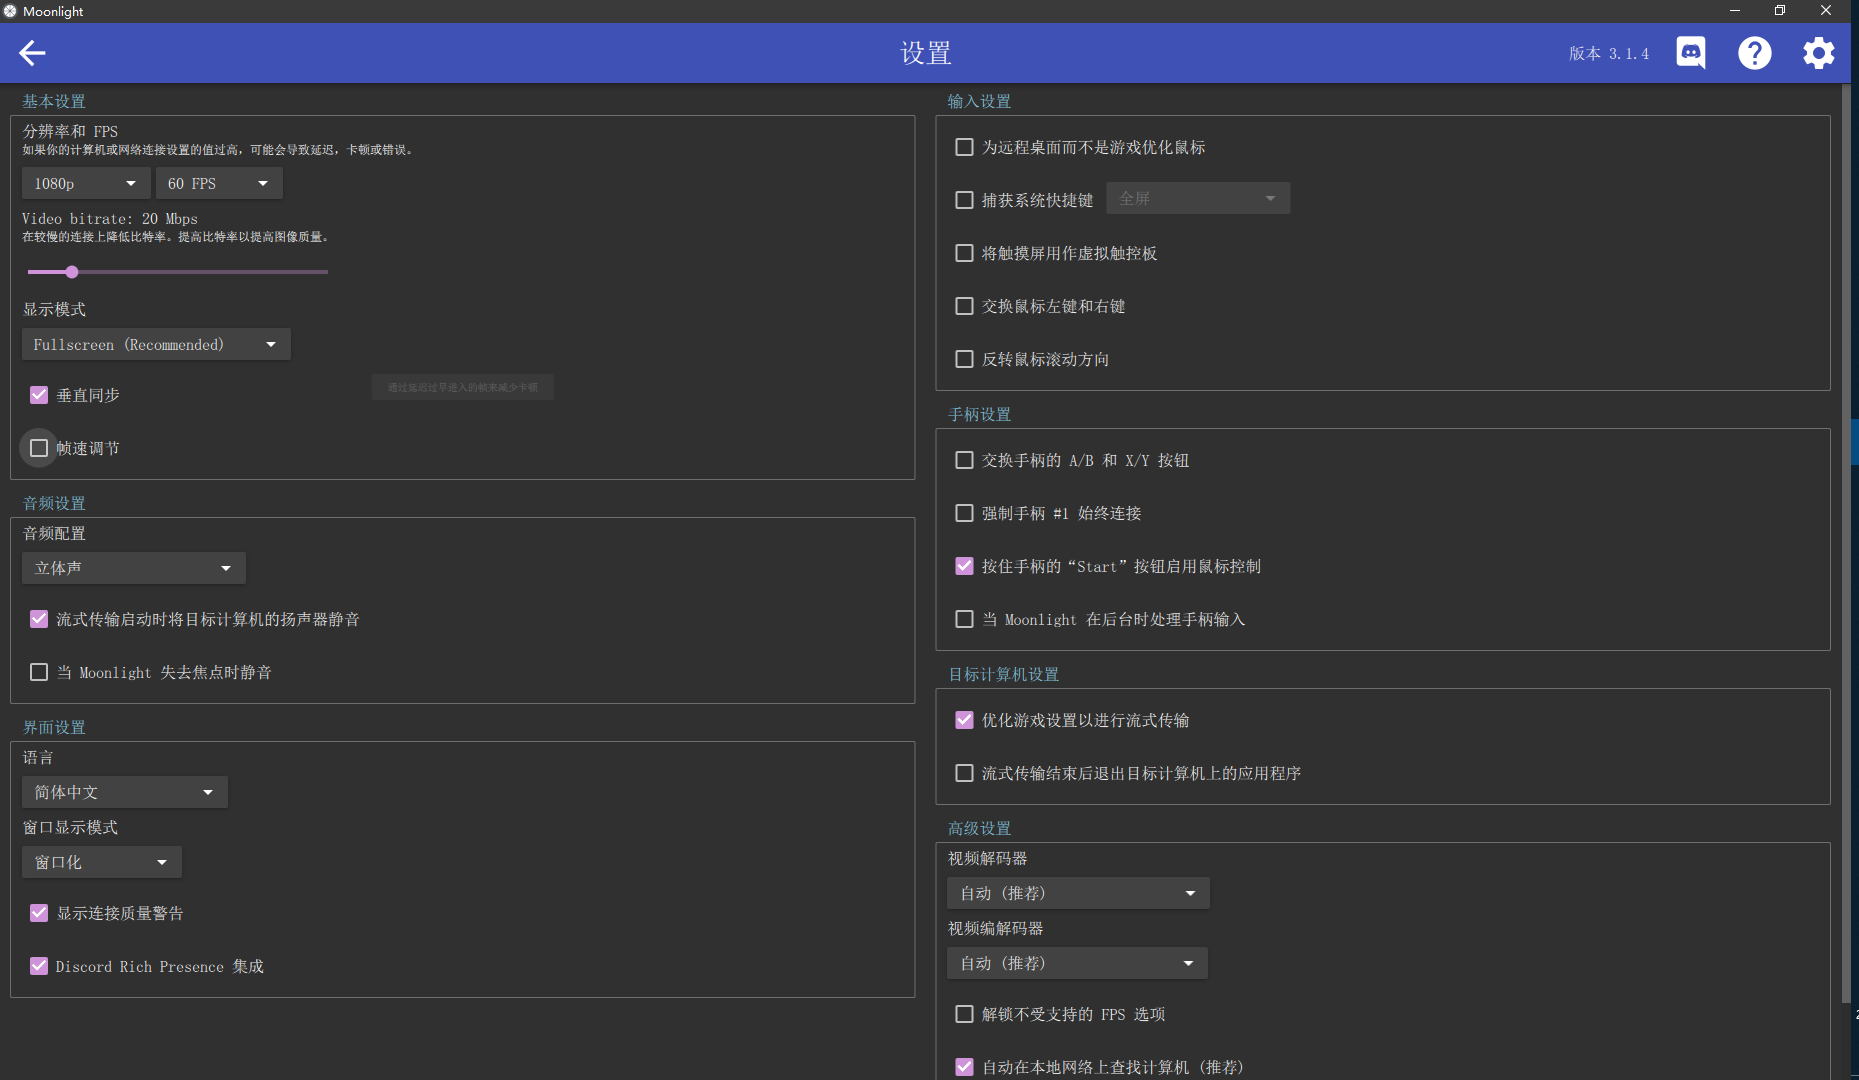Click the 分辨率和 FPS label
This screenshot has width=1859, height=1080.
[x=70, y=131]
